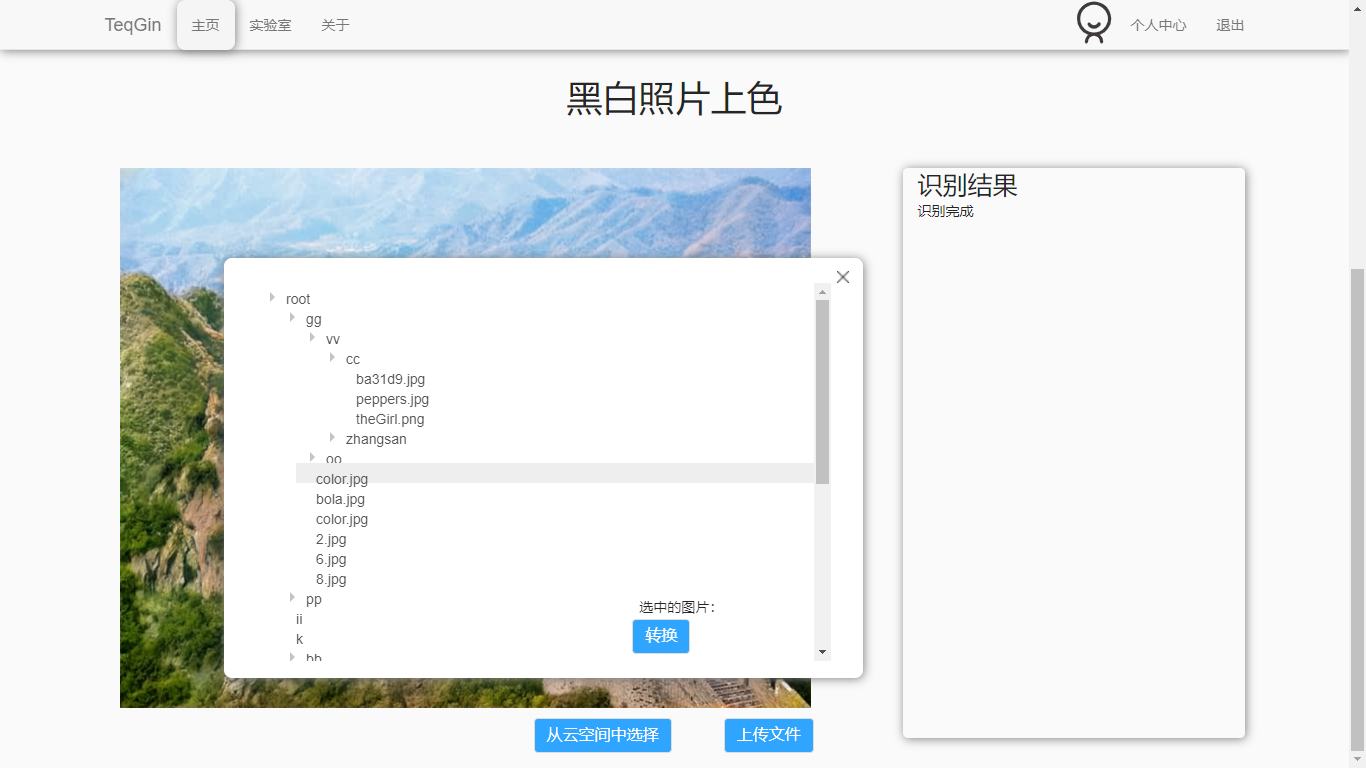Click the 识别结果 heading
The height and width of the screenshot is (768, 1366).
pyautogui.click(x=967, y=186)
